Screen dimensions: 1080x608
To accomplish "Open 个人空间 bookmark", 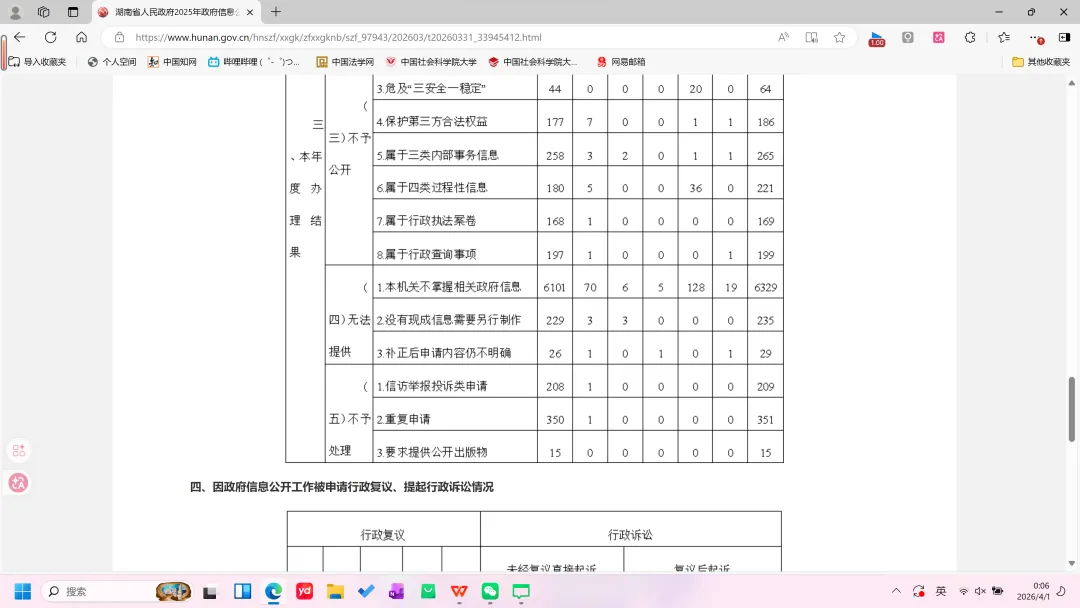I will [x=112, y=61].
